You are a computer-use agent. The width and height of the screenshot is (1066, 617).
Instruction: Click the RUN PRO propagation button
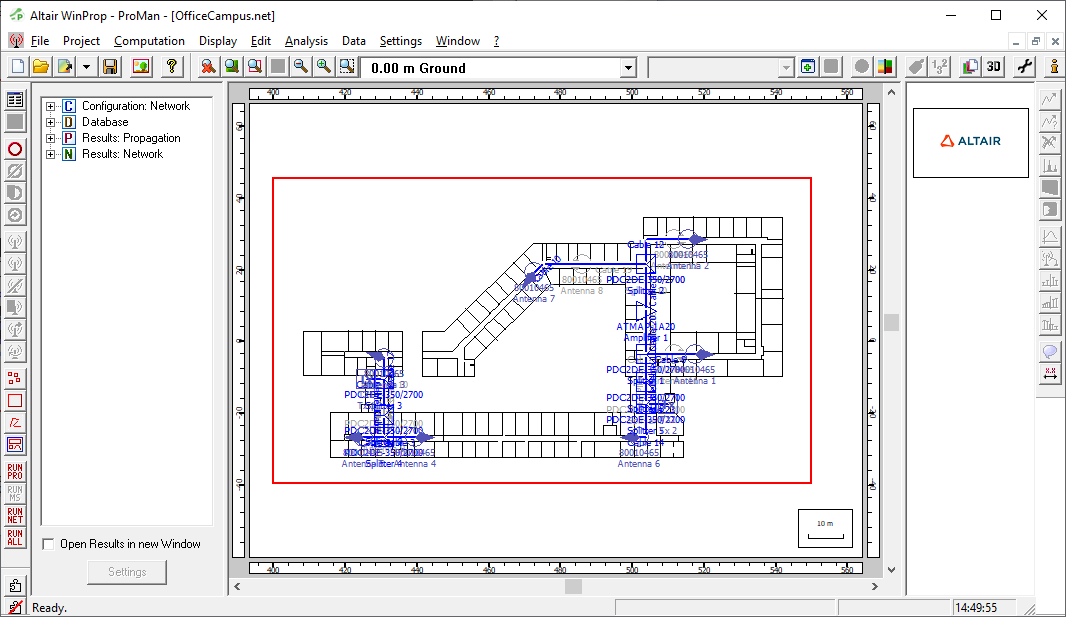click(x=15, y=471)
